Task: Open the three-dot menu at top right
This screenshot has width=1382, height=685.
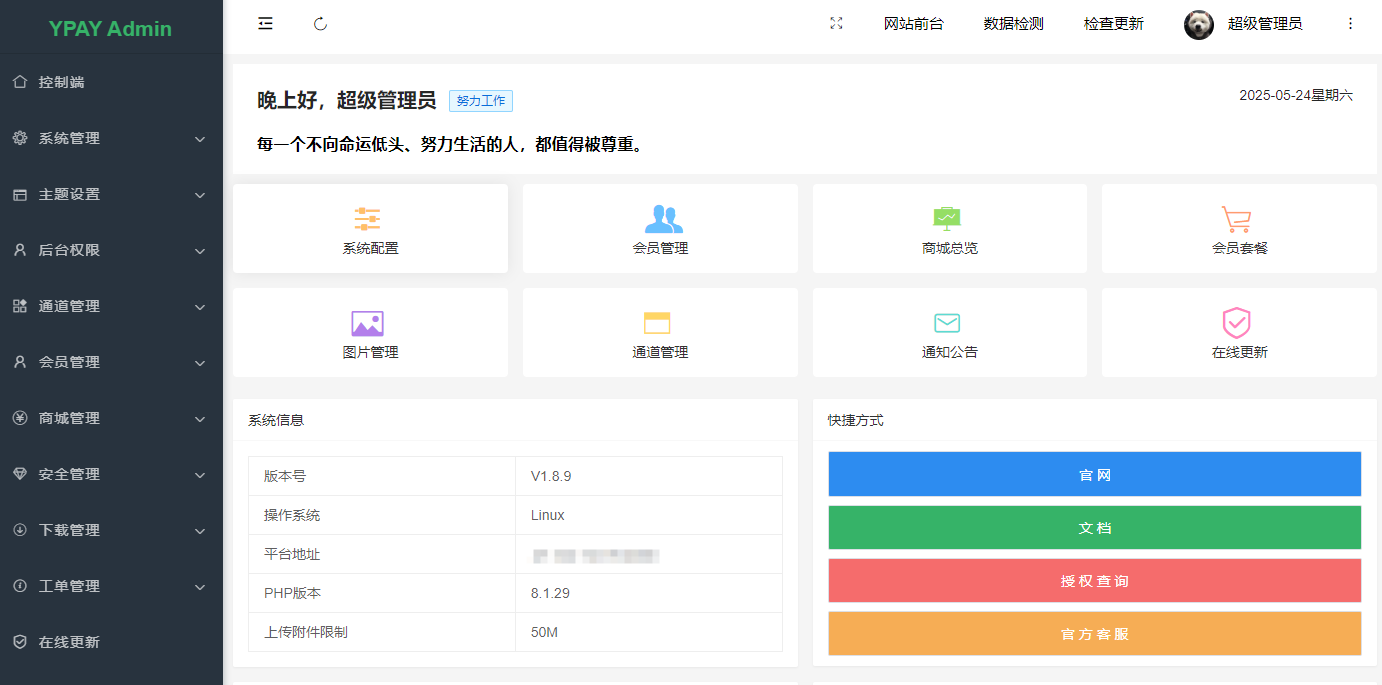Action: coord(1349,23)
